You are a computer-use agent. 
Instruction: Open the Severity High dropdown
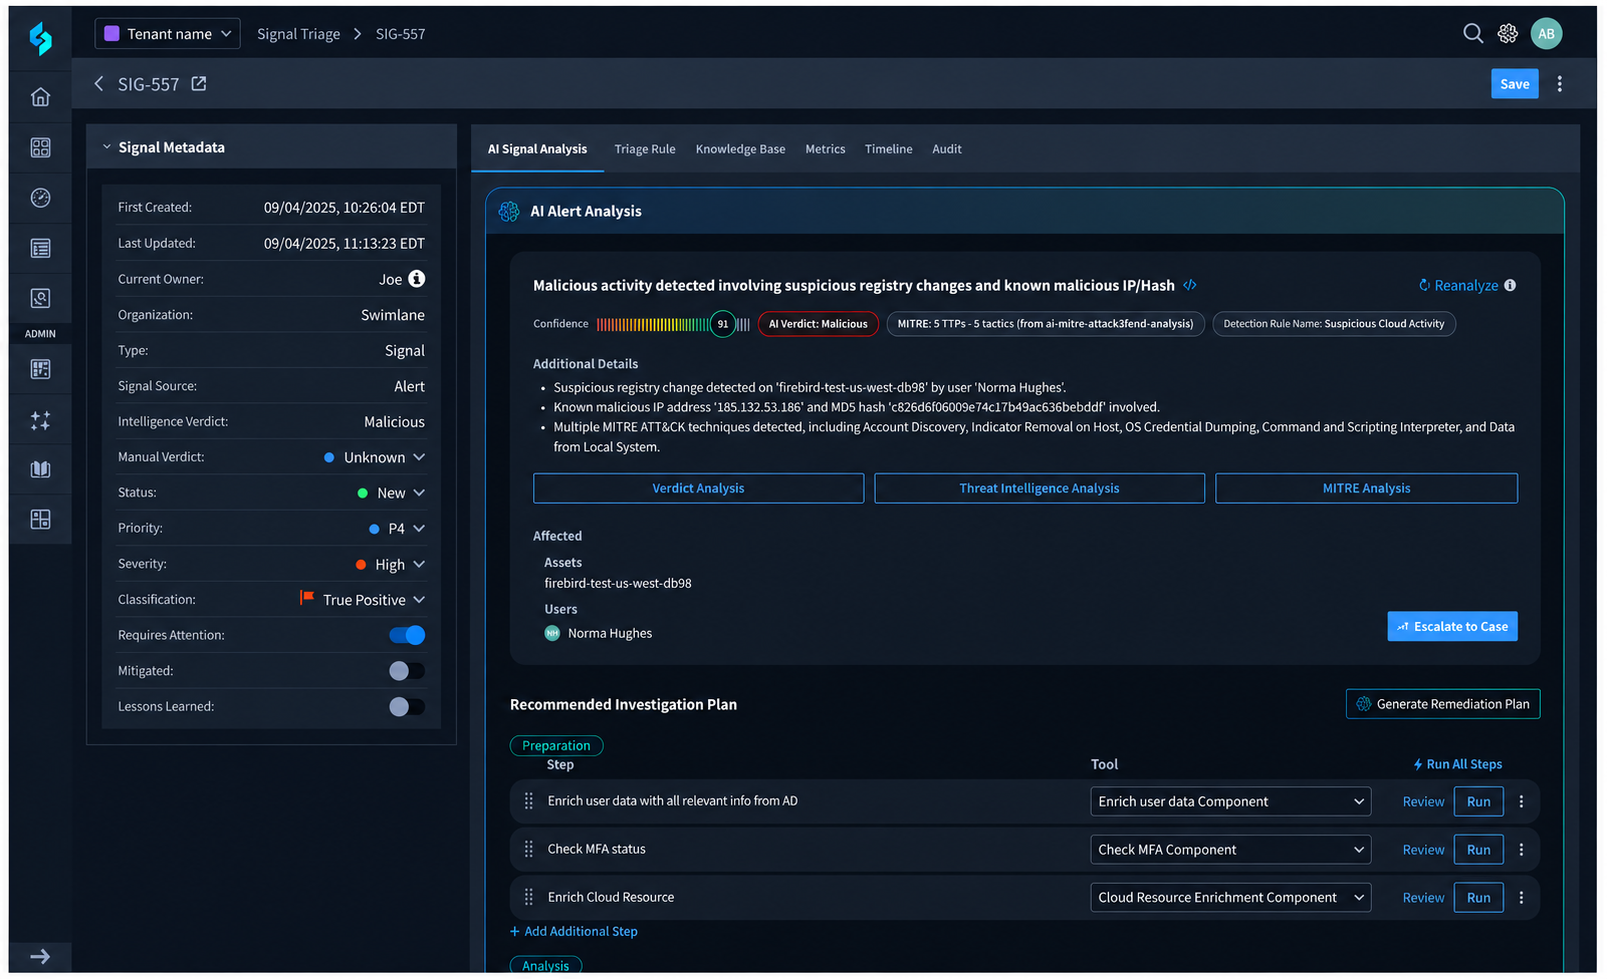[x=391, y=564]
